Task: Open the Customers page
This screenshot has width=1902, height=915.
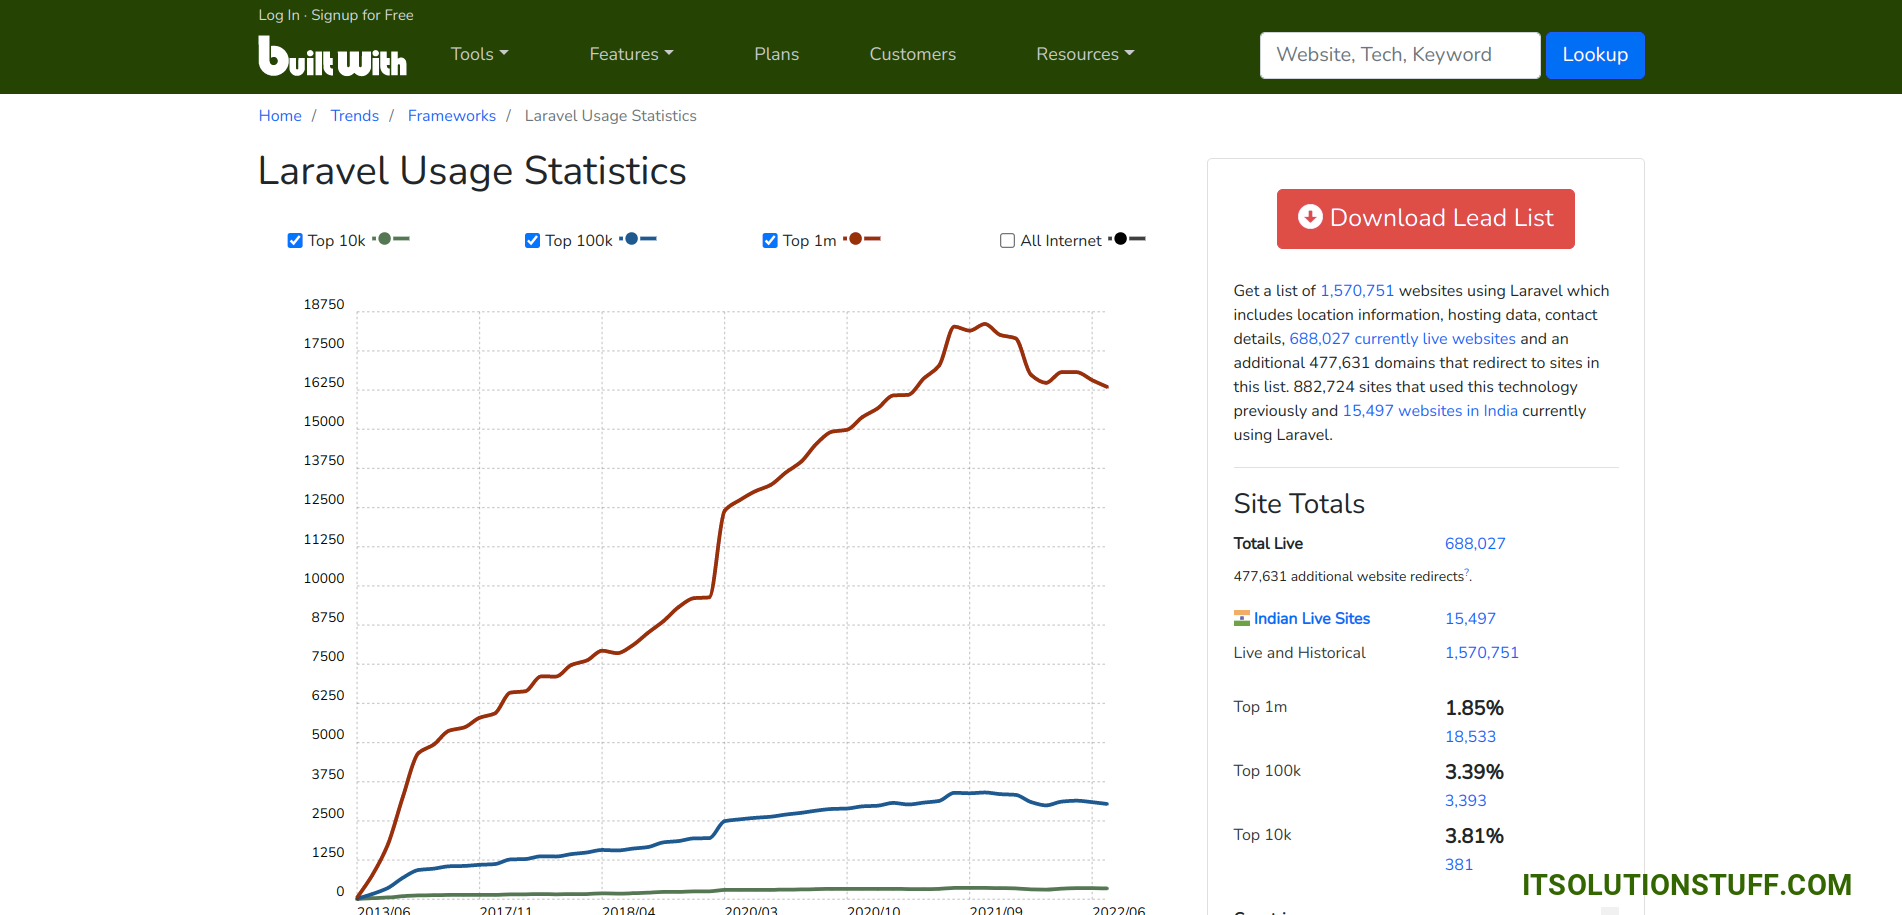Action: (912, 54)
